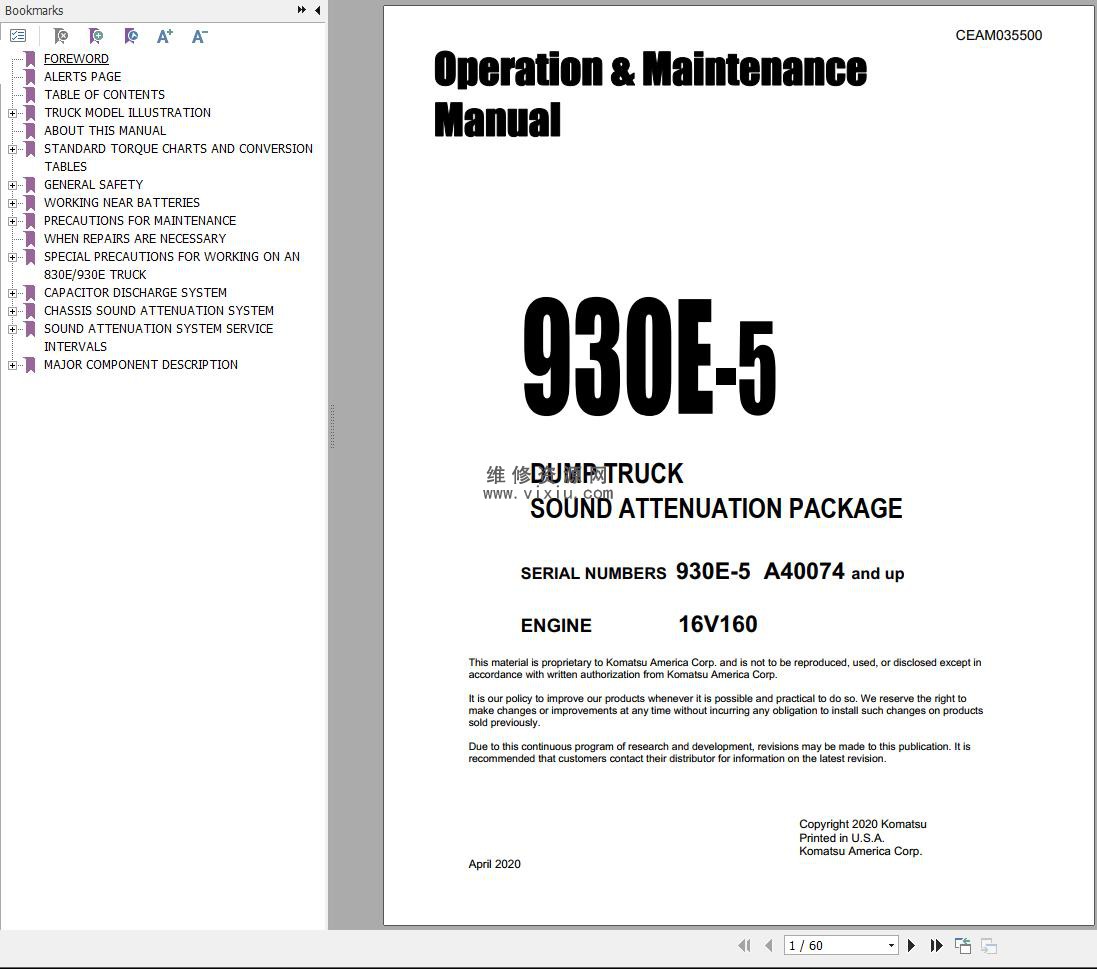
Task: Click Copyright 2020 Komatsu line
Action: click(863, 824)
